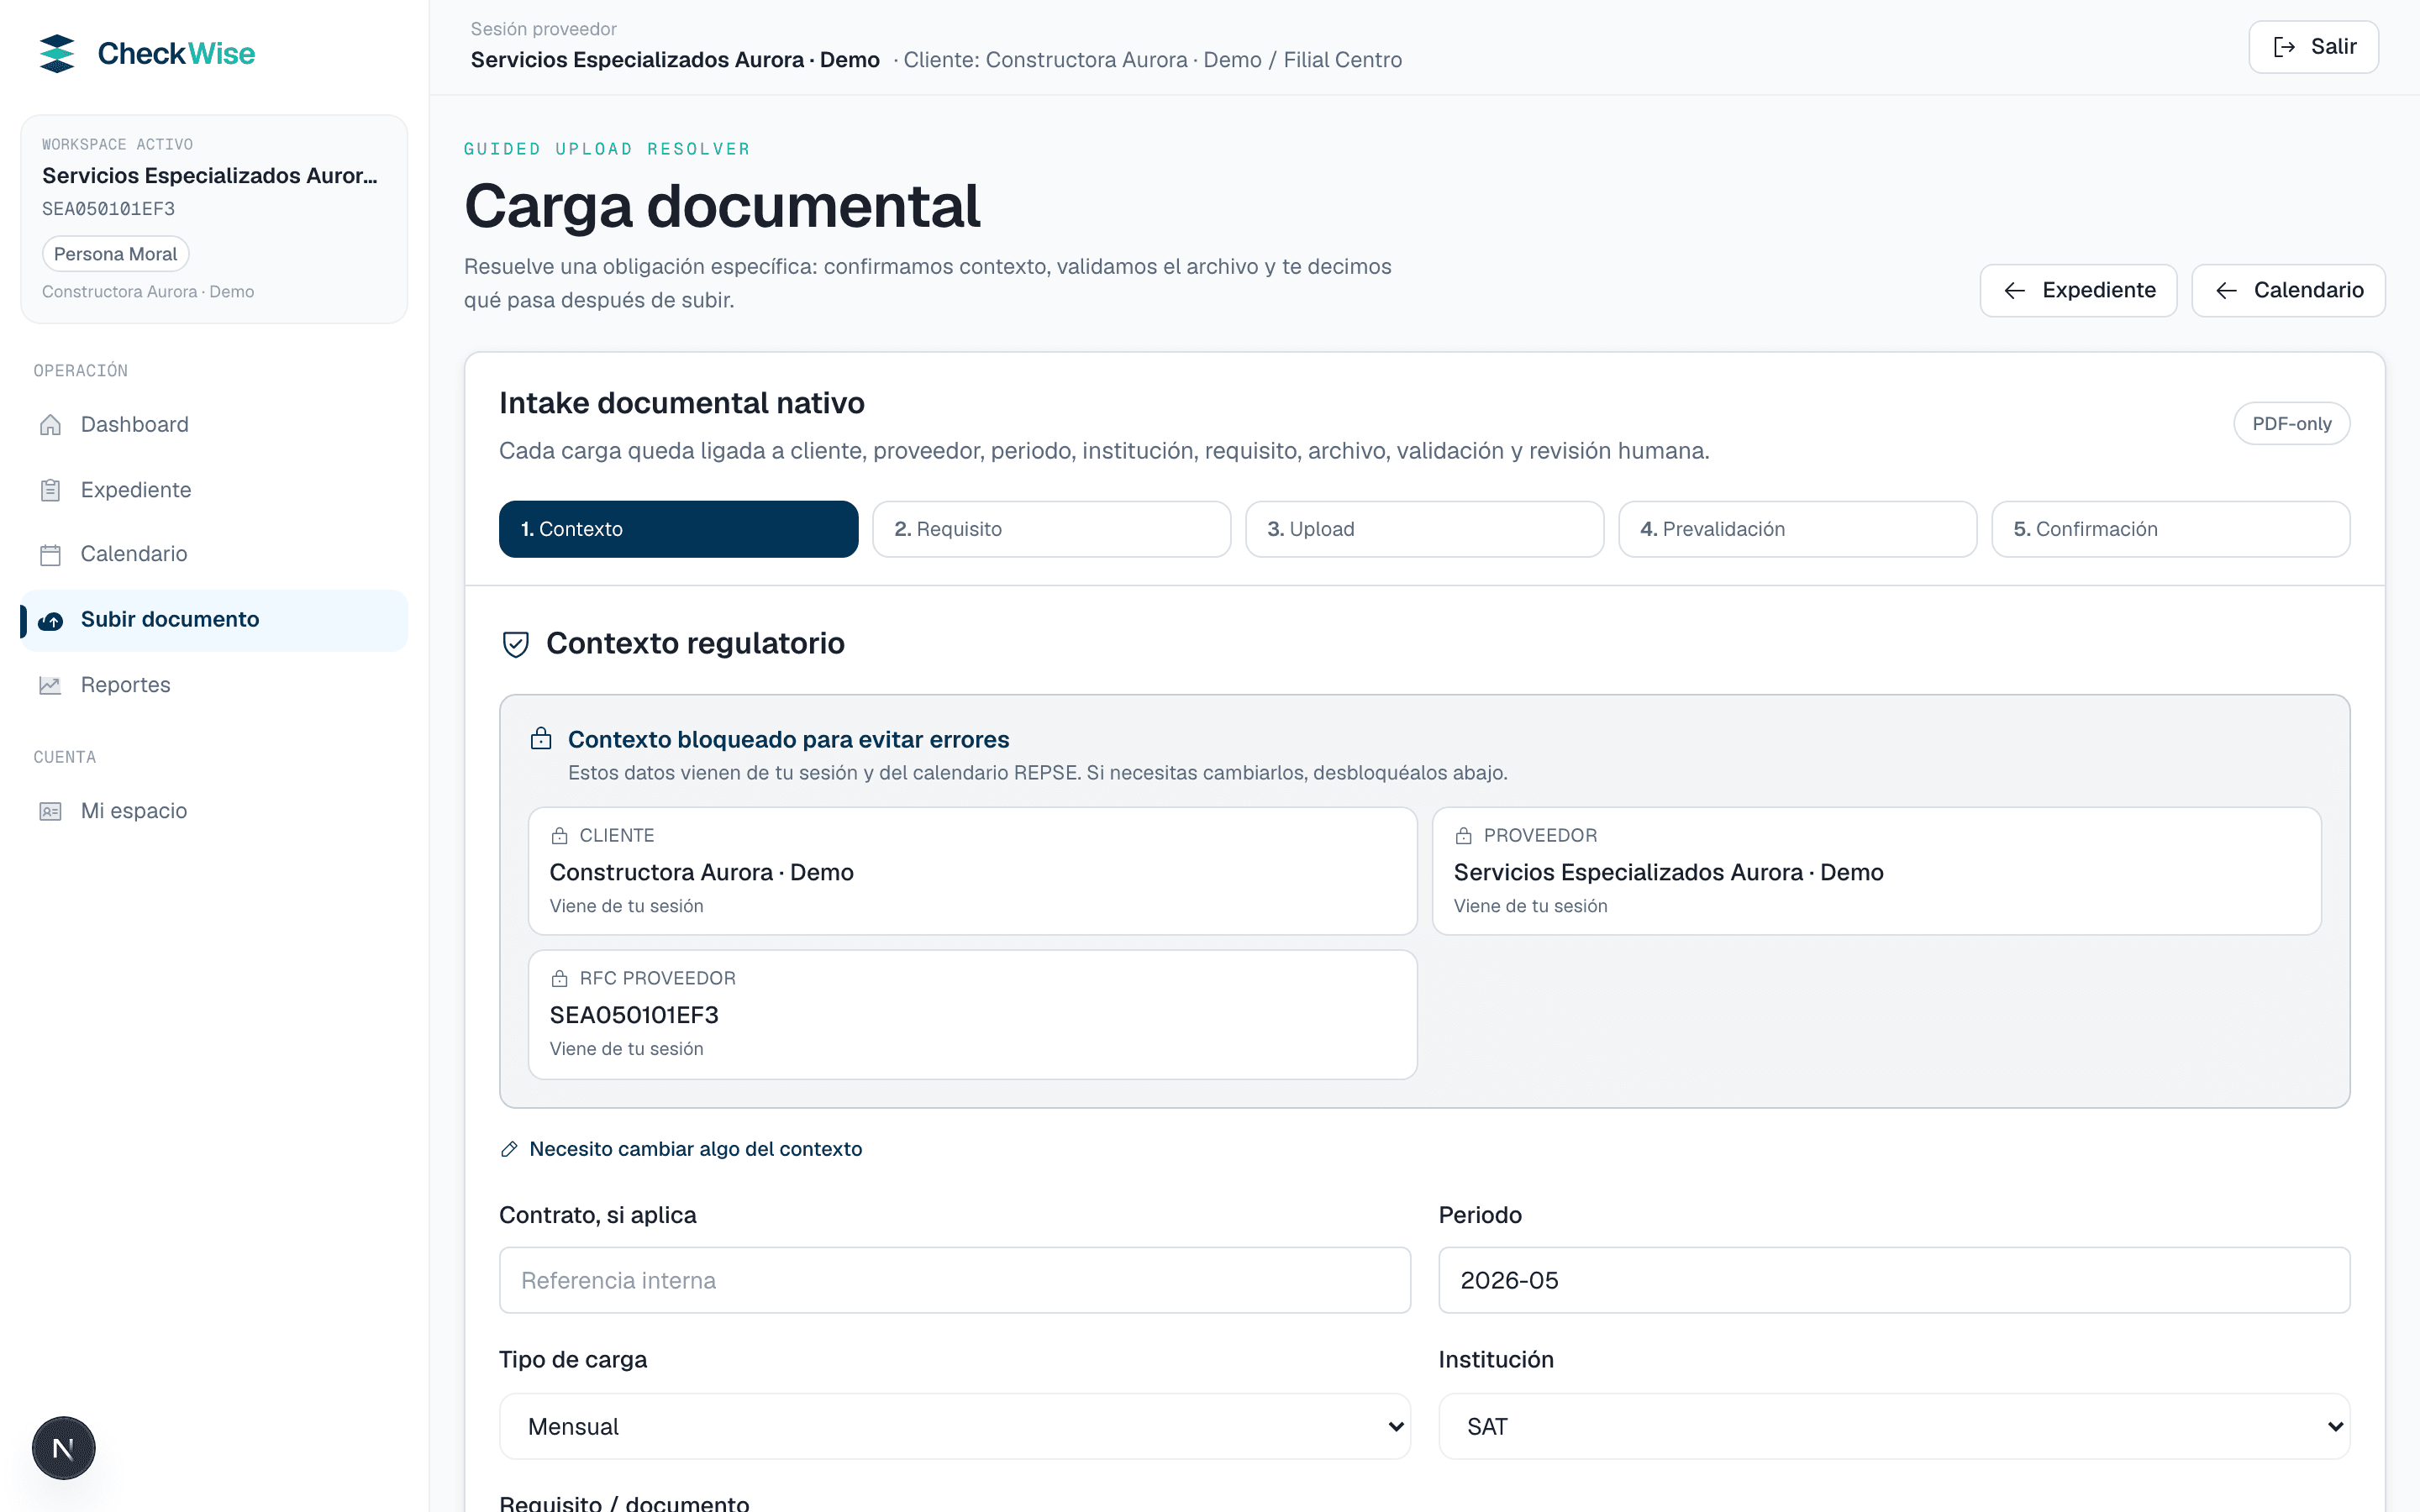Go back to Expediente with the top button
The width and height of the screenshot is (2420, 1512).
point(2078,290)
